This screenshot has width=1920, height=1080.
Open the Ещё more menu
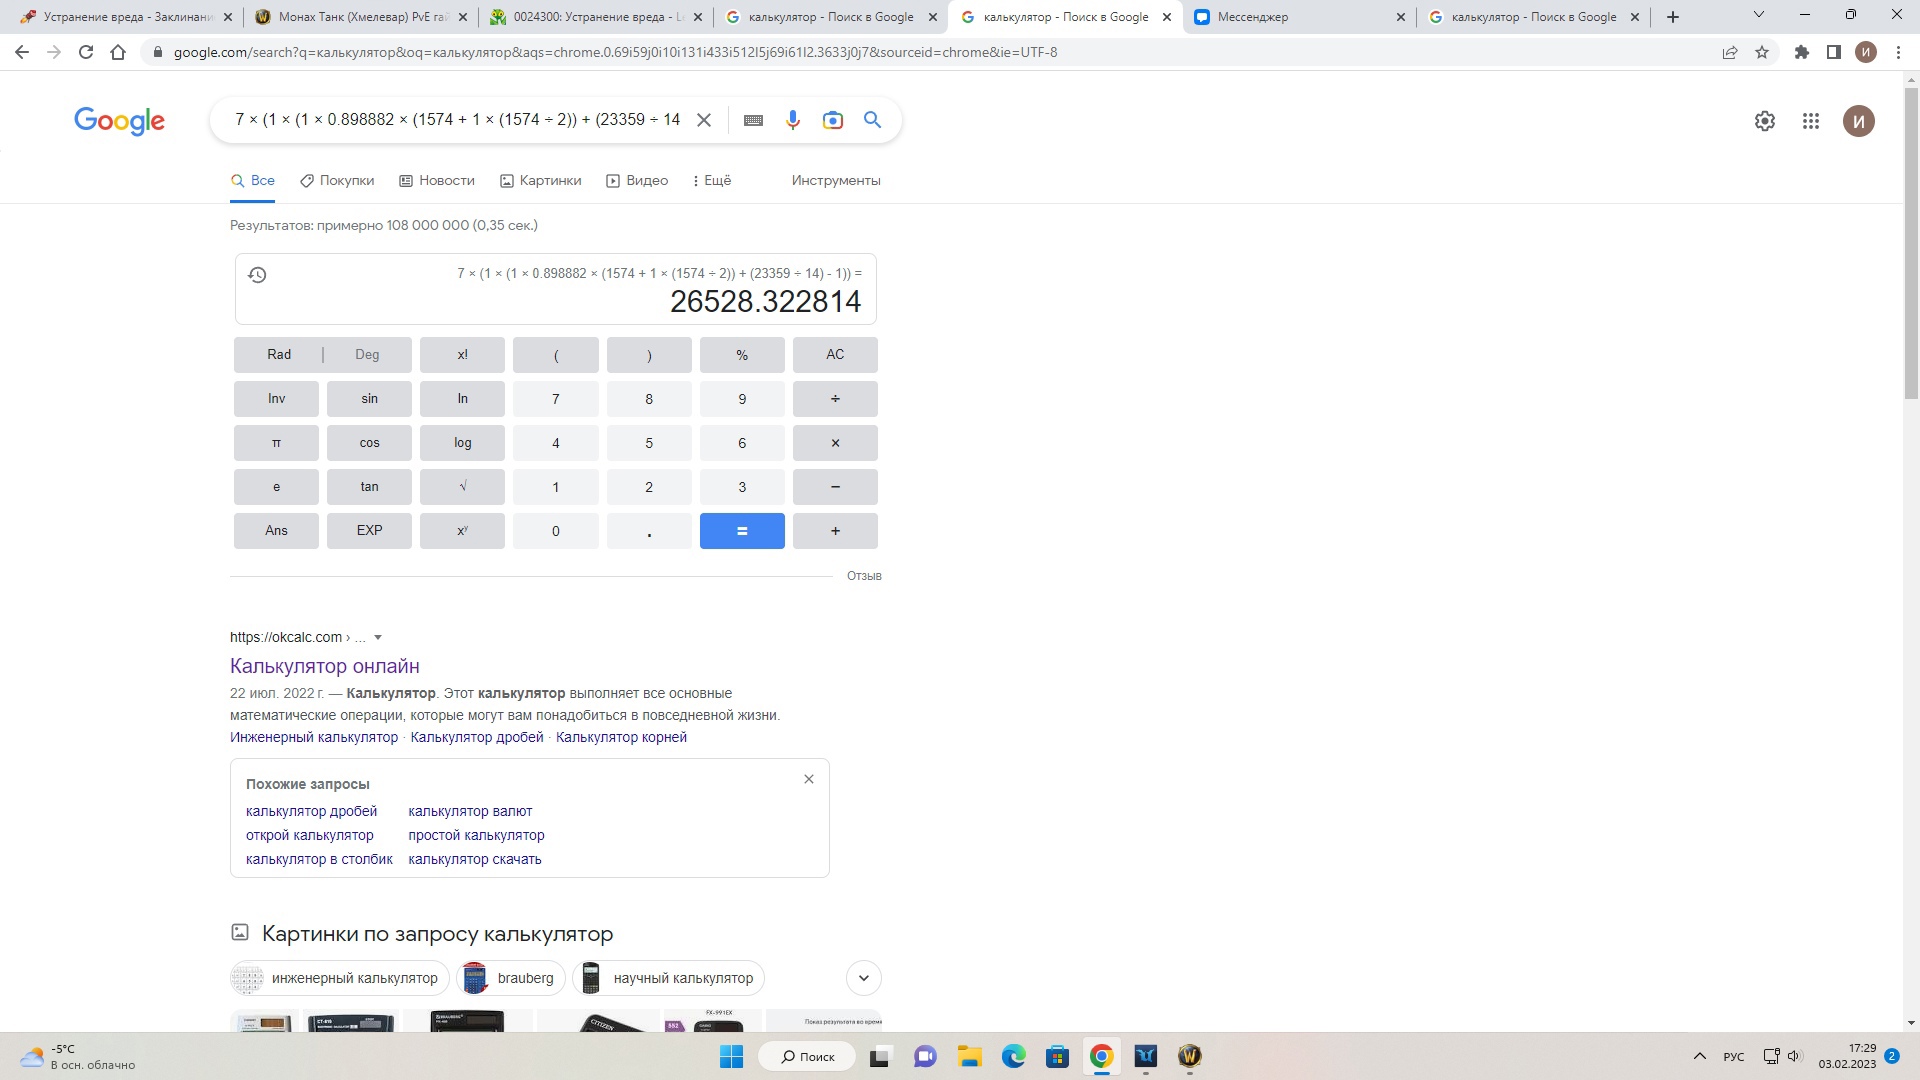[x=711, y=180]
